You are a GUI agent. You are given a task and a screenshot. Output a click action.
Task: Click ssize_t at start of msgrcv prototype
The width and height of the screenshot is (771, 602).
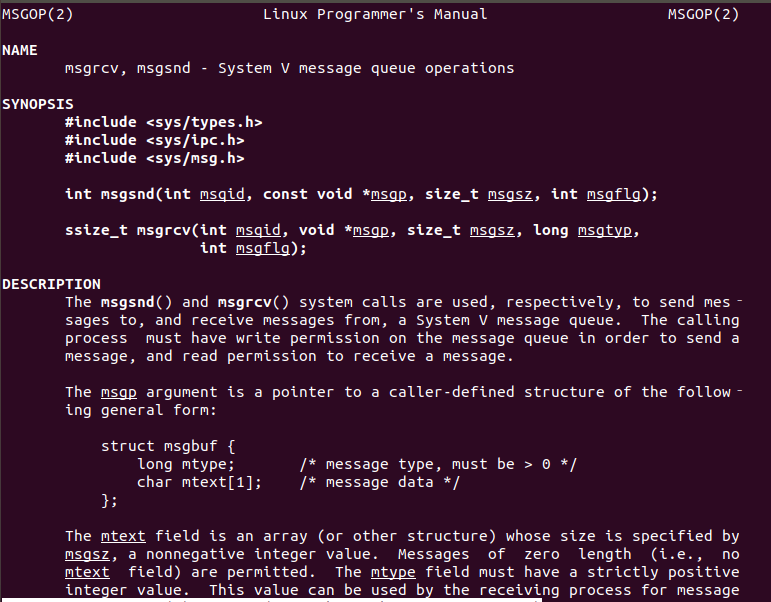pos(96,231)
